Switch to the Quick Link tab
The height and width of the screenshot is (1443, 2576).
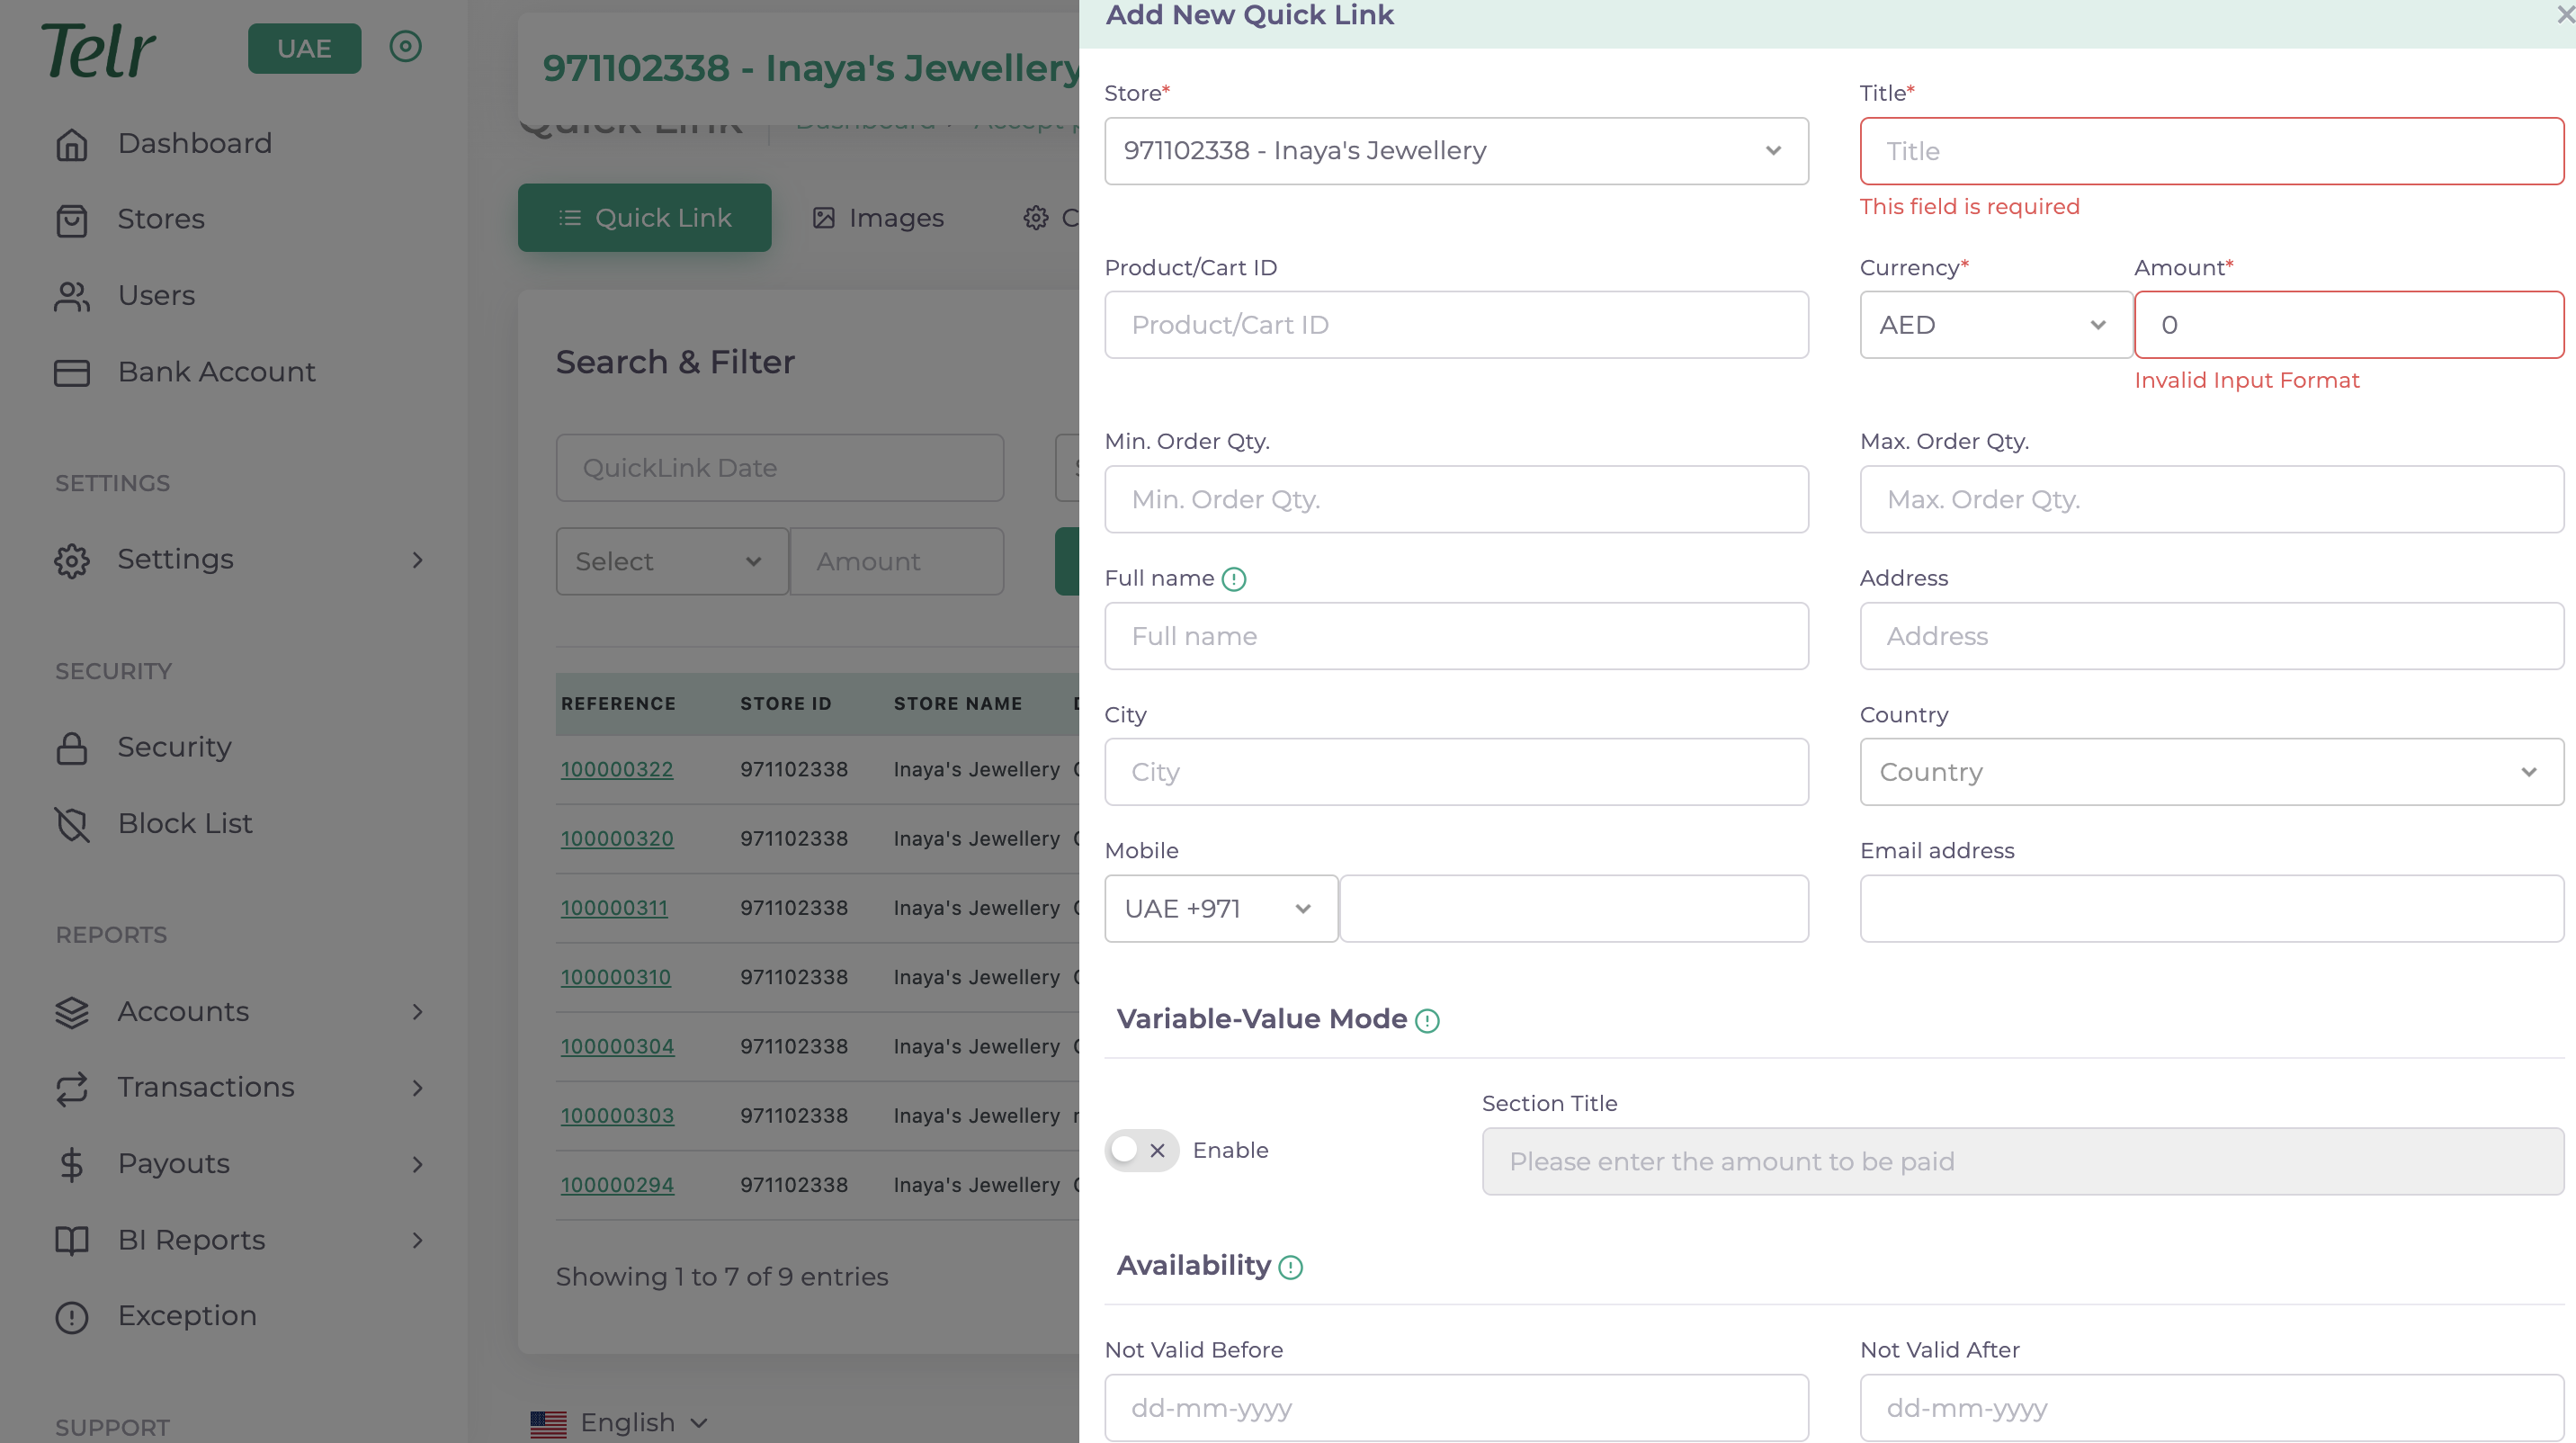click(645, 217)
